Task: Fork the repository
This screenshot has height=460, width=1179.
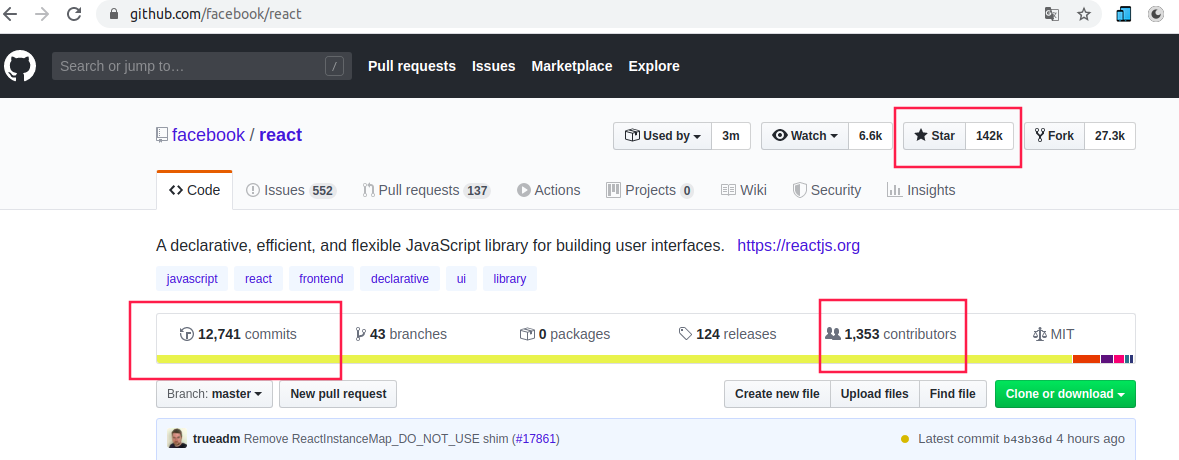Action: [x=1054, y=136]
